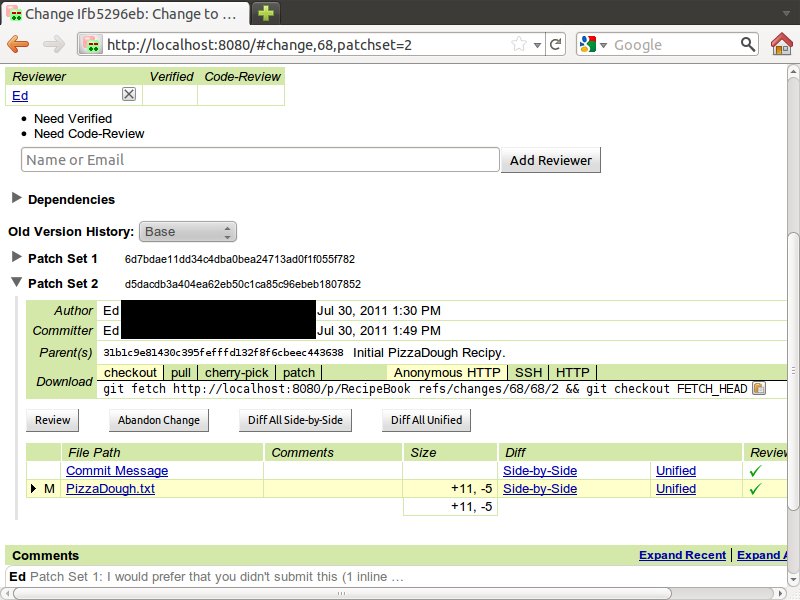Viewport: 800px width, 600px height.
Task: Click Expand Recent comments link
Action: [682, 555]
